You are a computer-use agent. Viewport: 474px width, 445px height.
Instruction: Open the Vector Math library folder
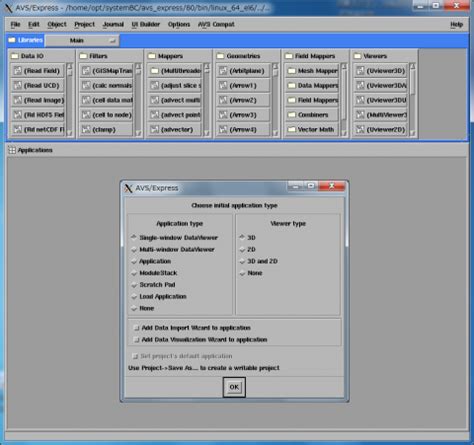click(x=312, y=129)
